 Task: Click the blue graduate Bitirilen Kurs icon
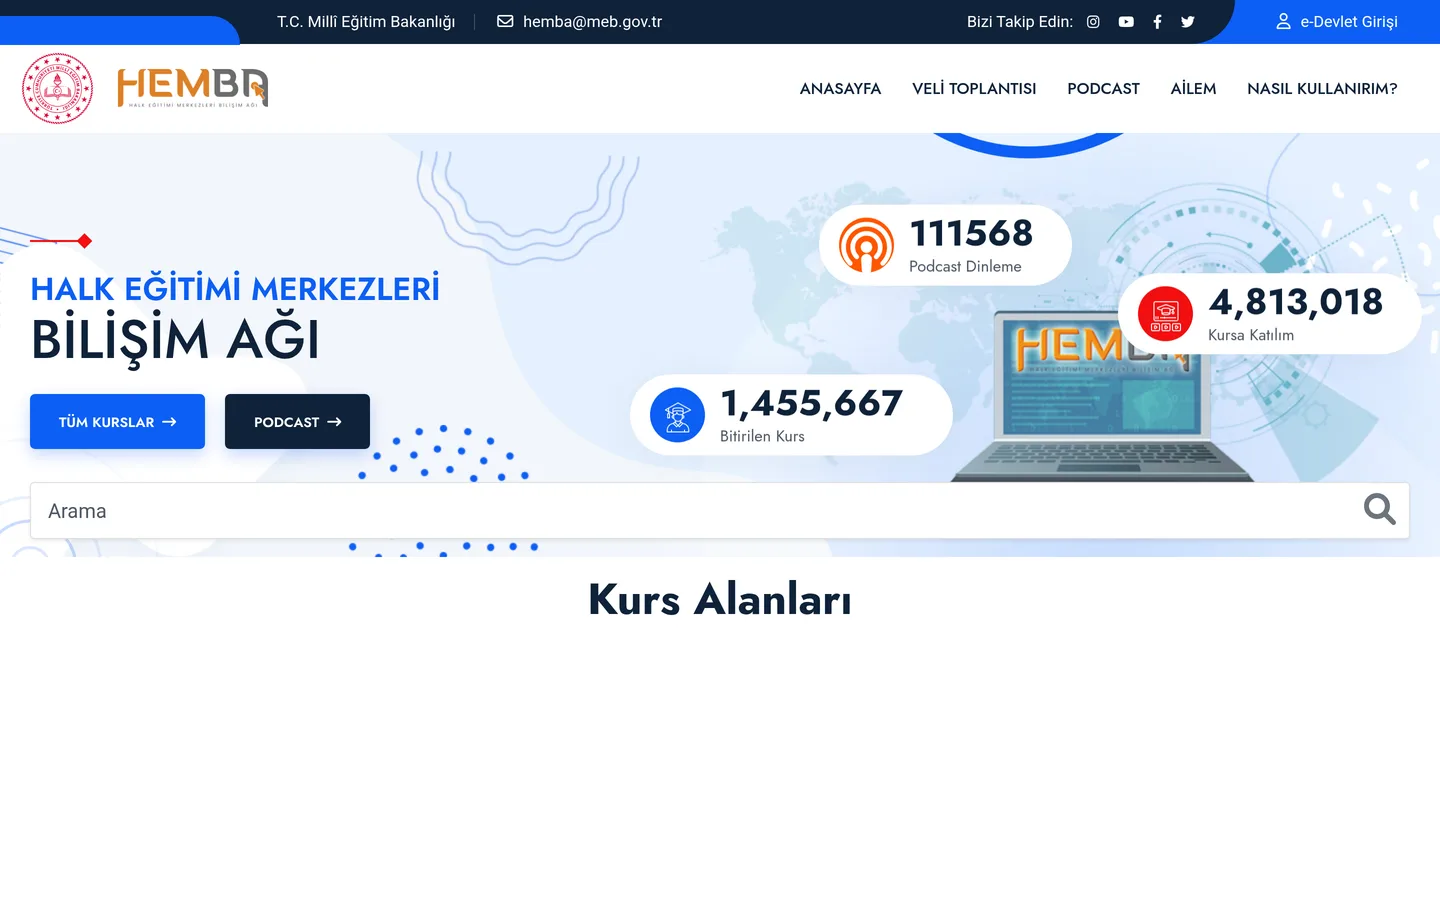pos(677,415)
